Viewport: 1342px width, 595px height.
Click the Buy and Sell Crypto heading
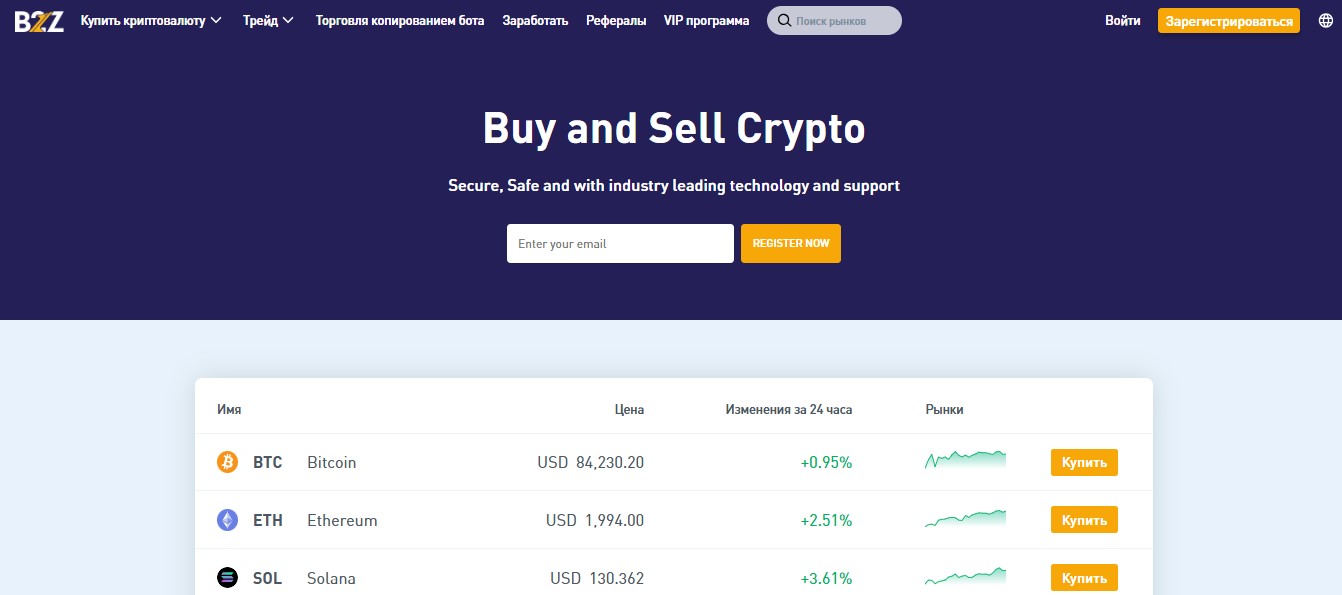(674, 128)
